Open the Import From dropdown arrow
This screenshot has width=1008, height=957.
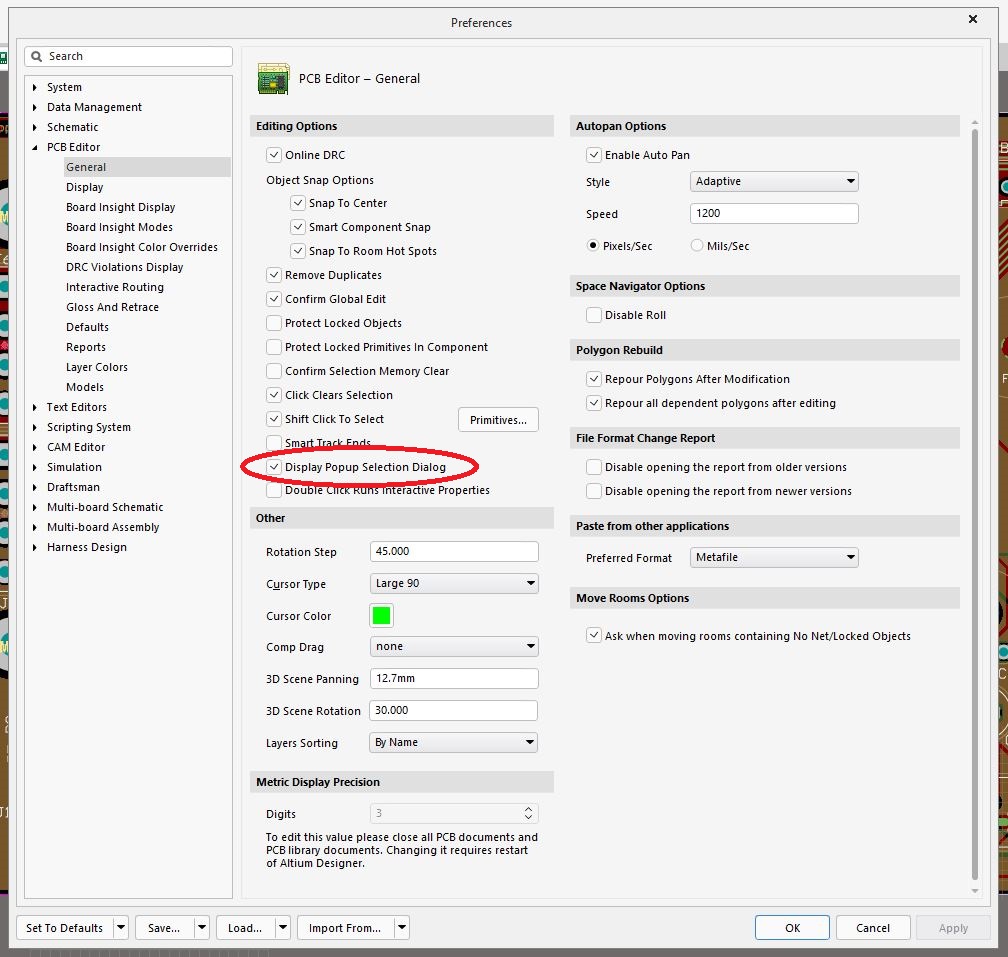402,927
